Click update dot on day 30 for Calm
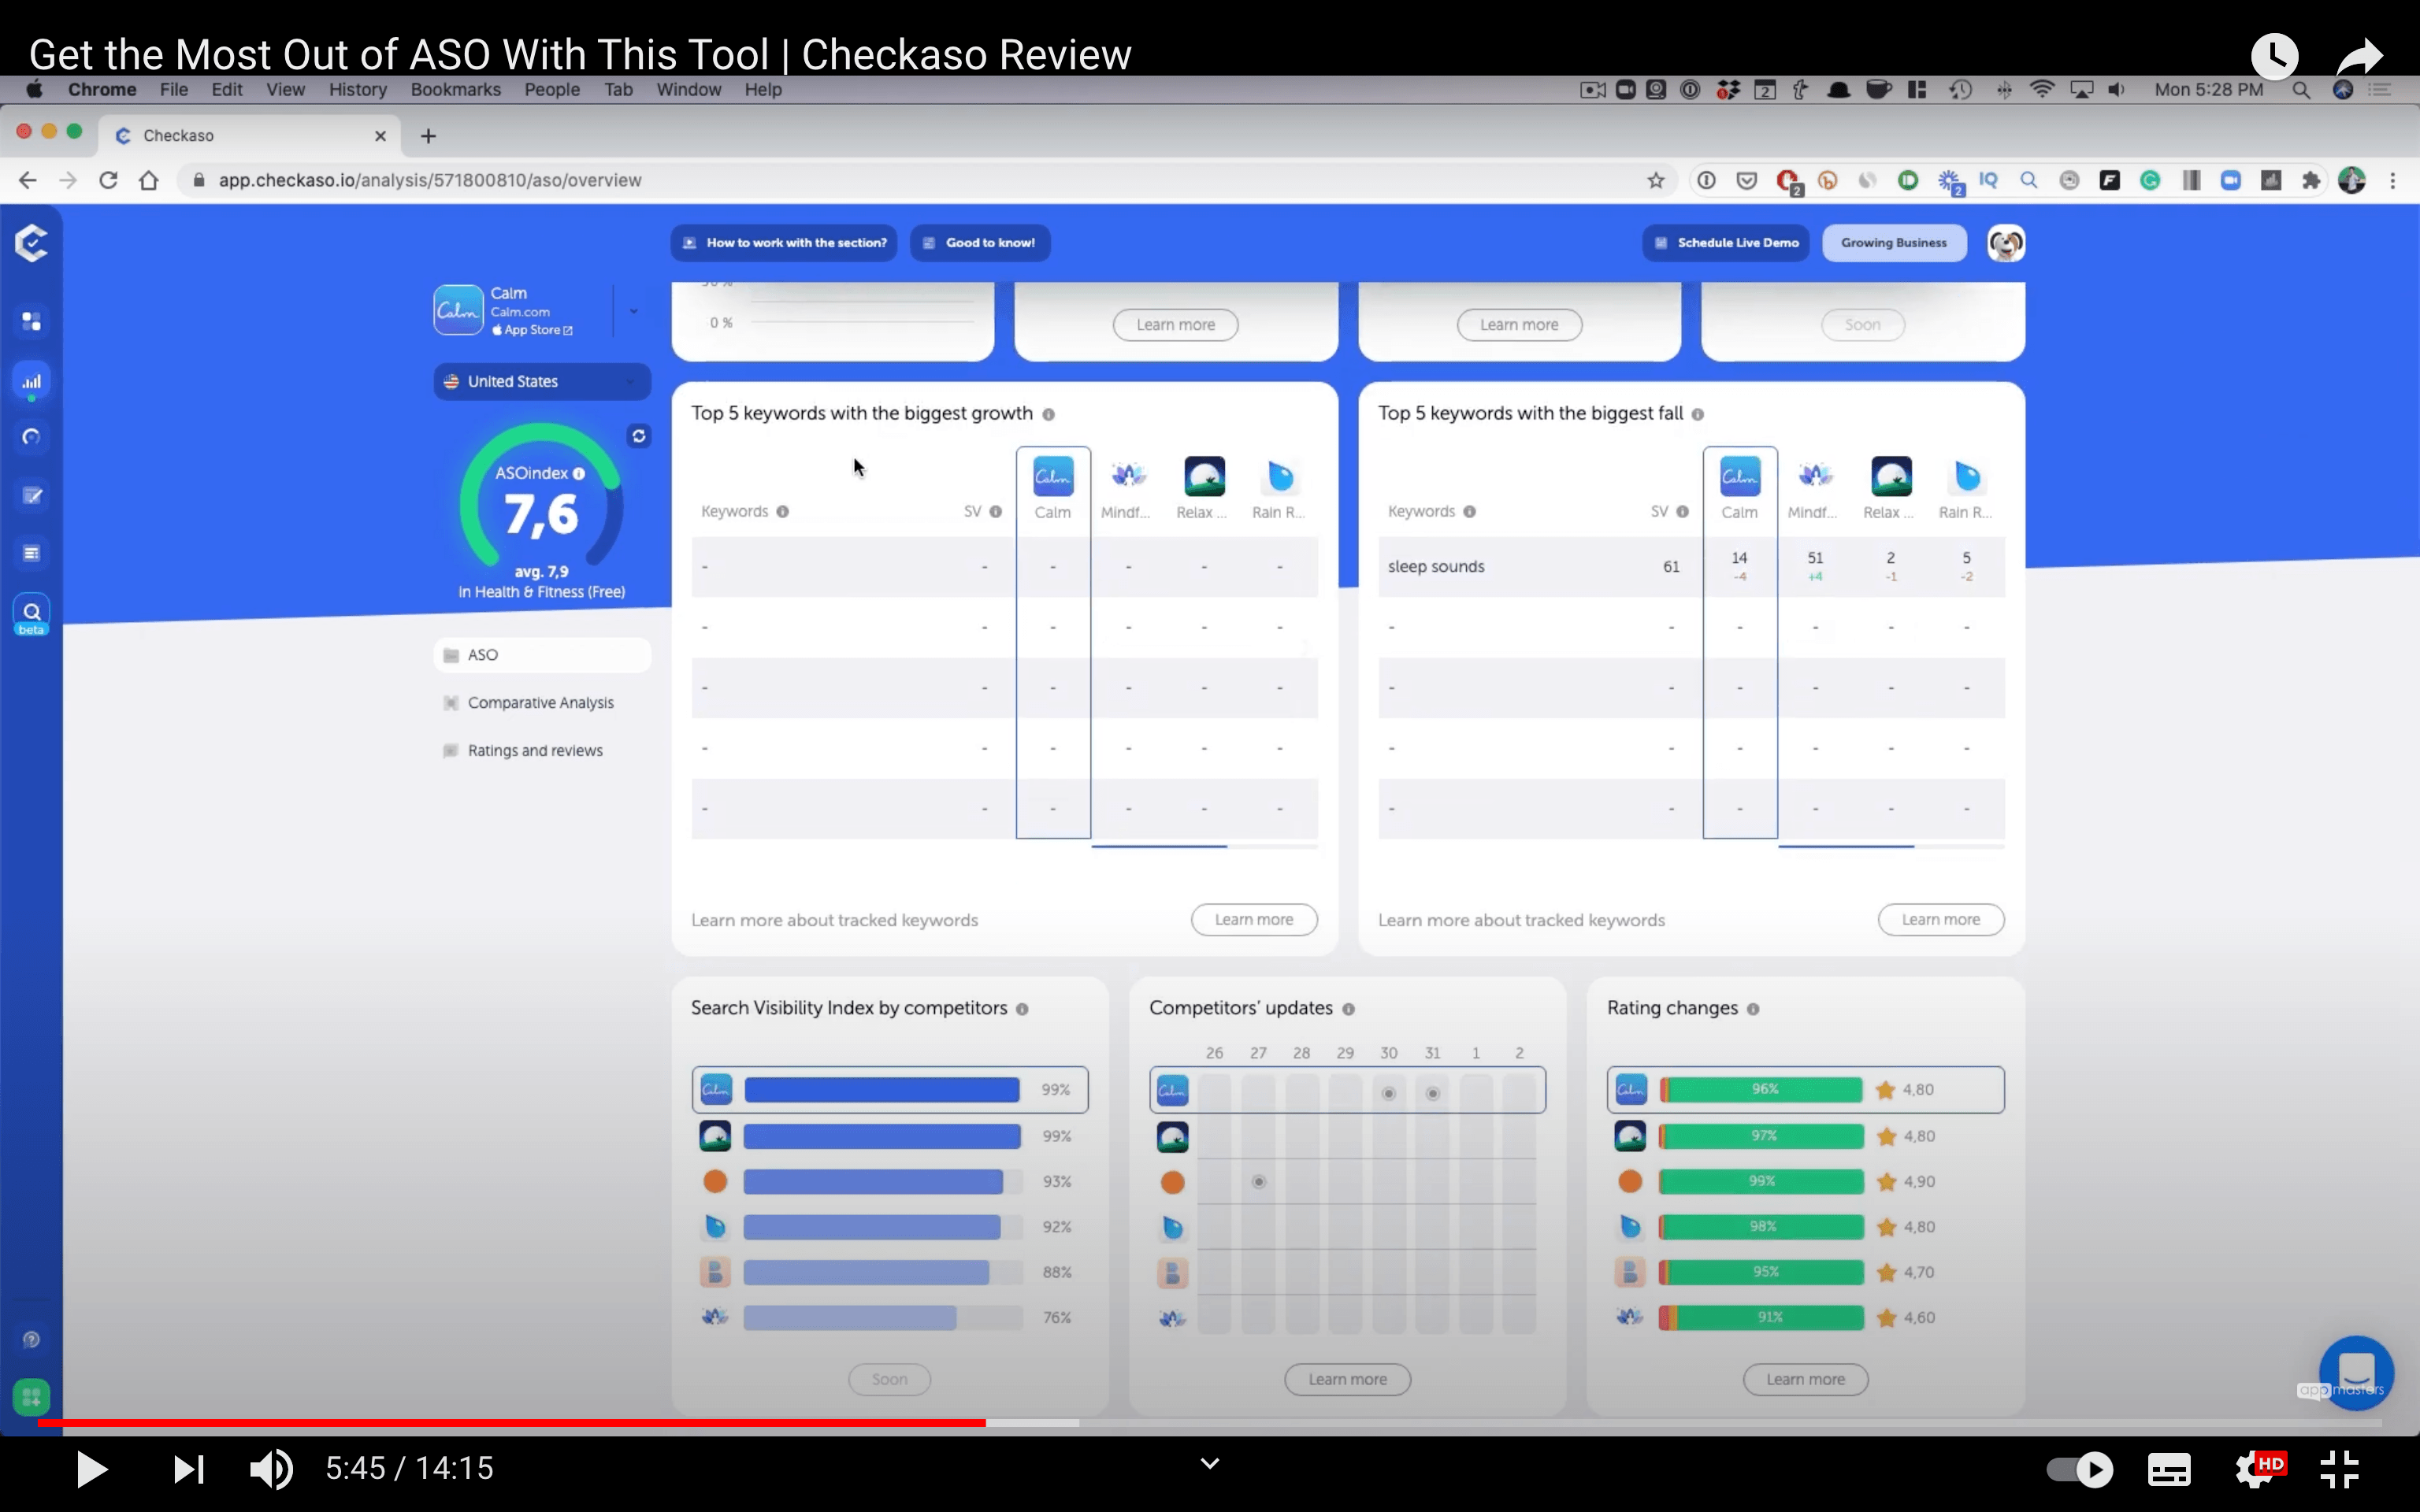Image resolution: width=2420 pixels, height=1512 pixels. click(1388, 1094)
